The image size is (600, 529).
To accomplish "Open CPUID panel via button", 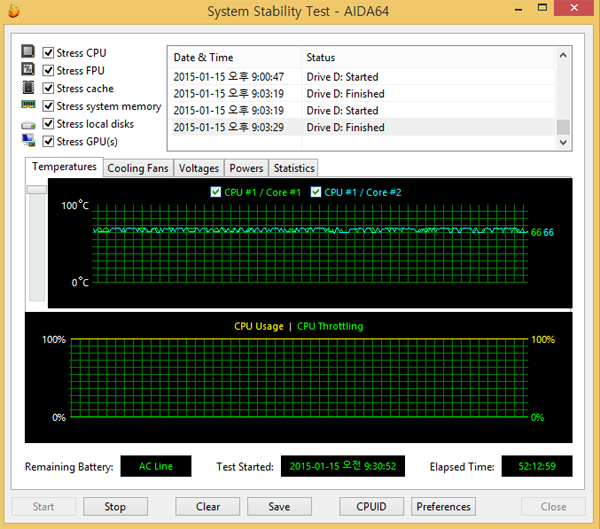I will (x=371, y=507).
